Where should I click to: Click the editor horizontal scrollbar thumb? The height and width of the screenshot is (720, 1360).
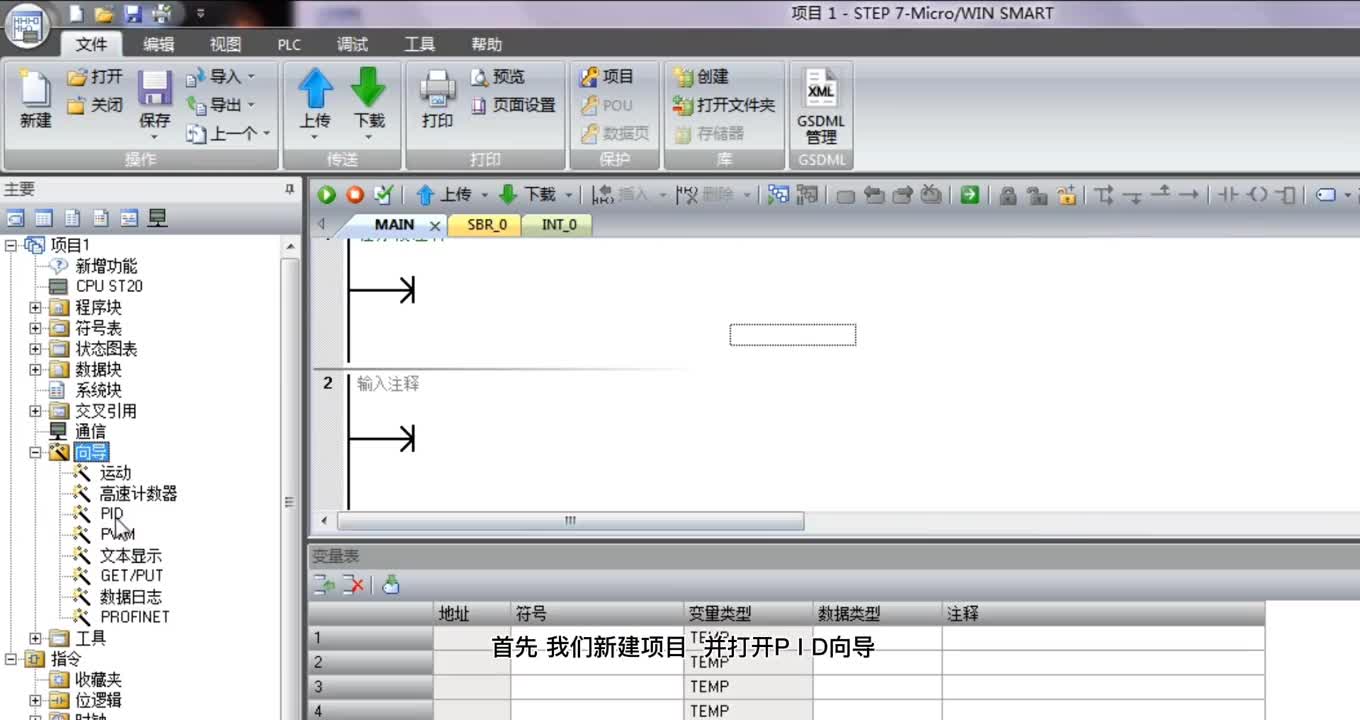coord(570,521)
